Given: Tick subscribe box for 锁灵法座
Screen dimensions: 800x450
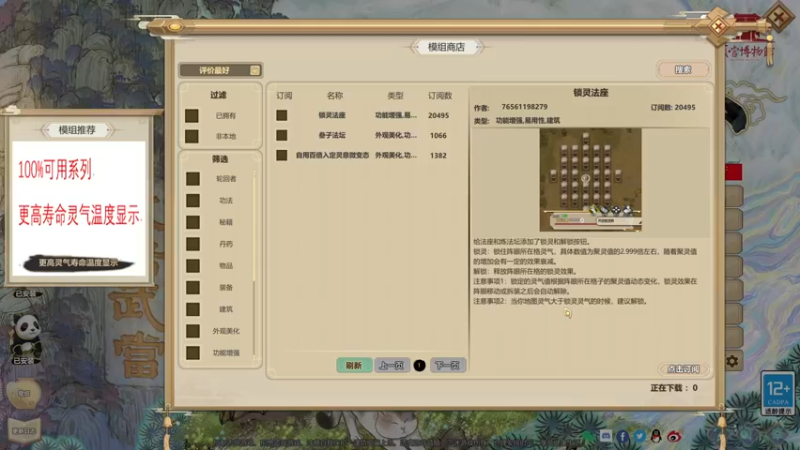Looking at the screenshot, I should (282, 115).
